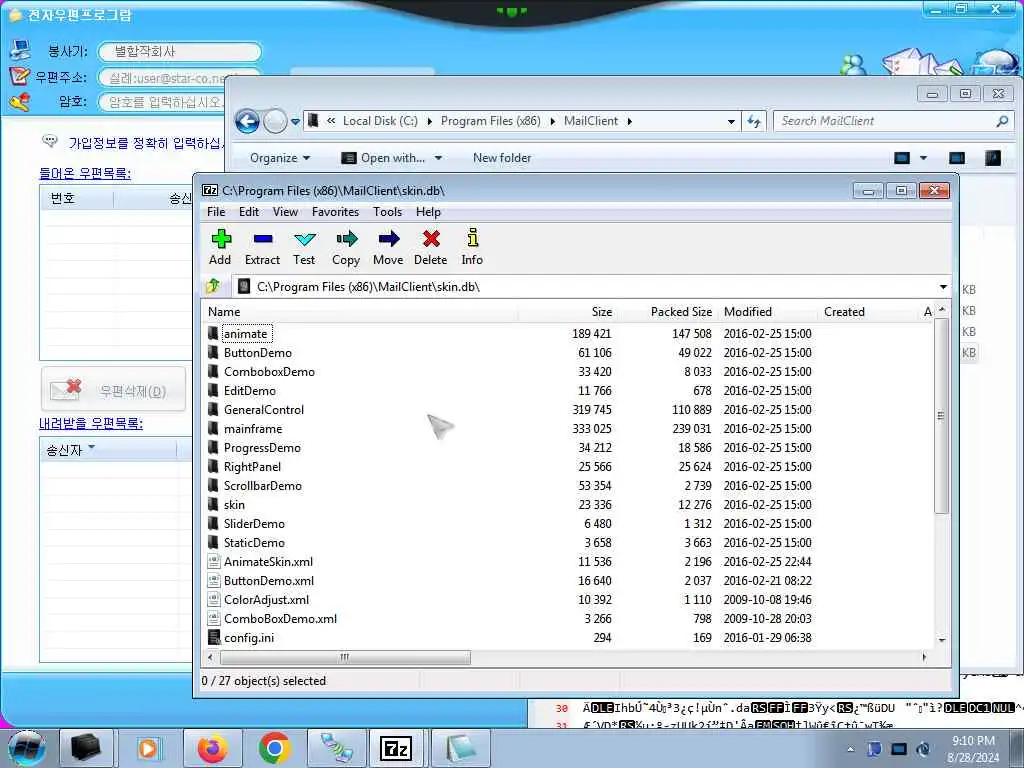
Task: Click New folder in Explorer
Action: pyautogui.click(x=502, y=158)
